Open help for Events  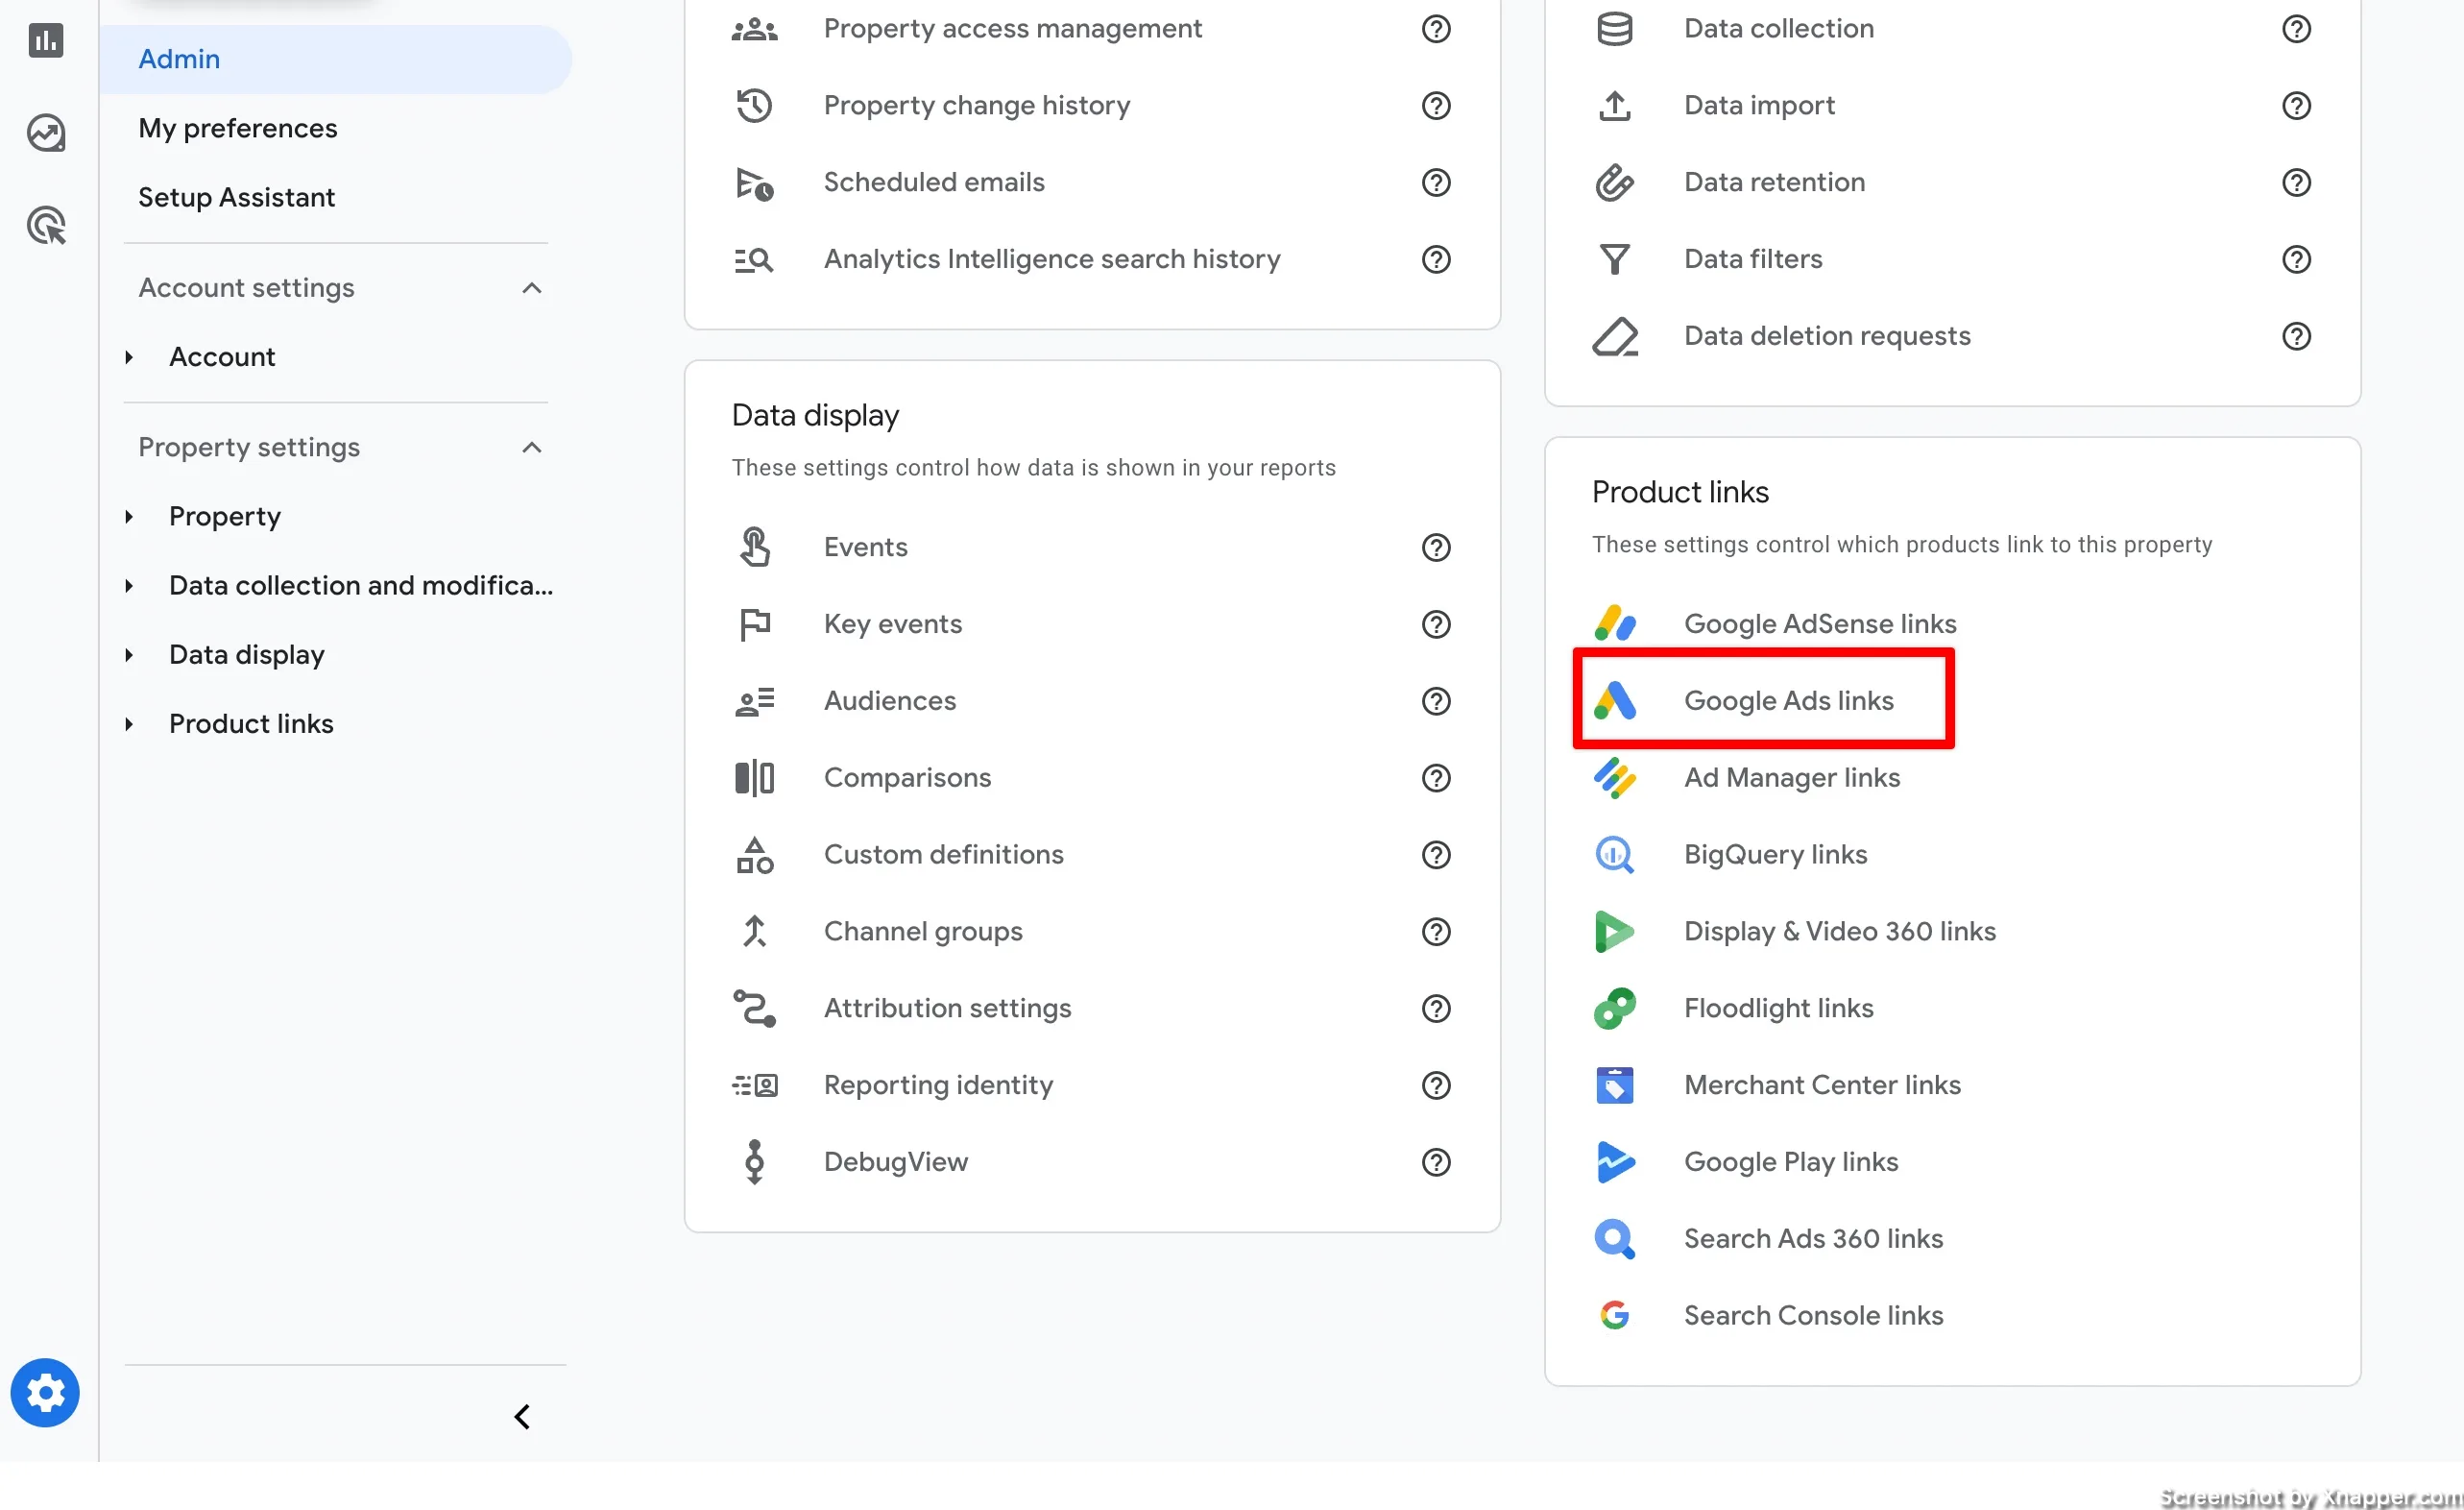pos(1436,548)
